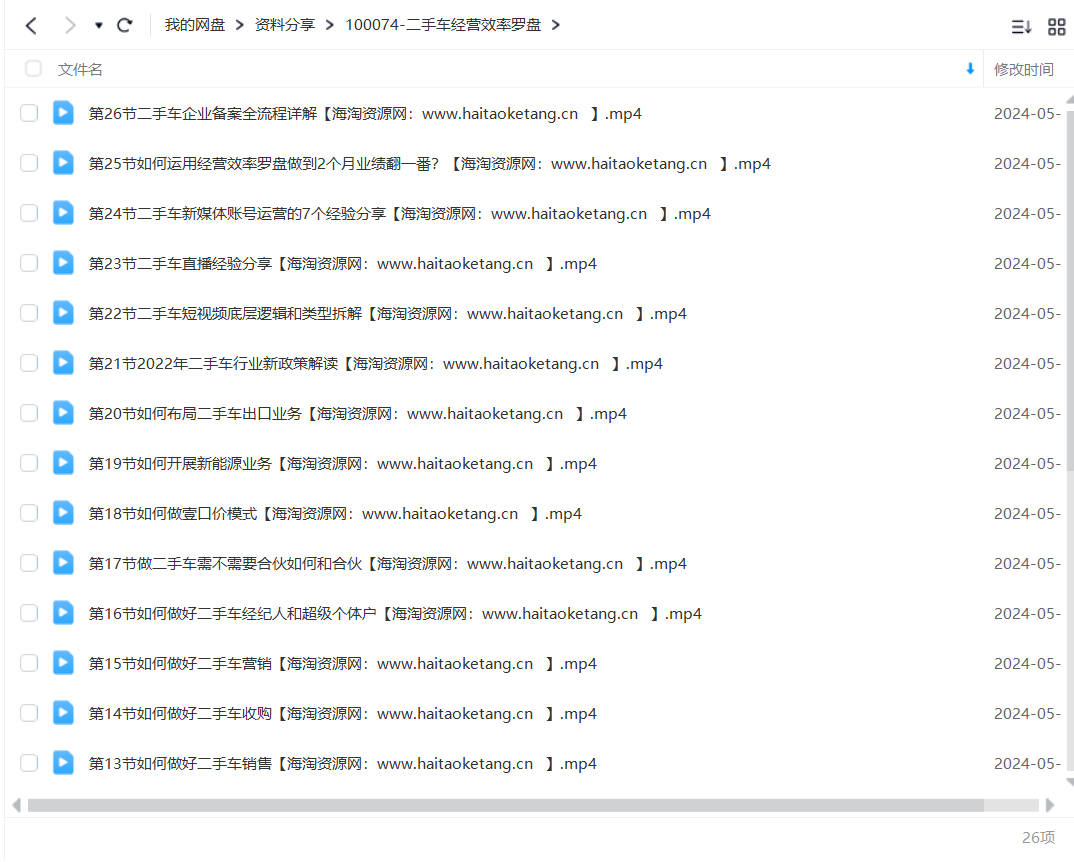Click the video icon of 第23节 file
The height and width of the screenshot is (862, 1074).
coord(63,262)
